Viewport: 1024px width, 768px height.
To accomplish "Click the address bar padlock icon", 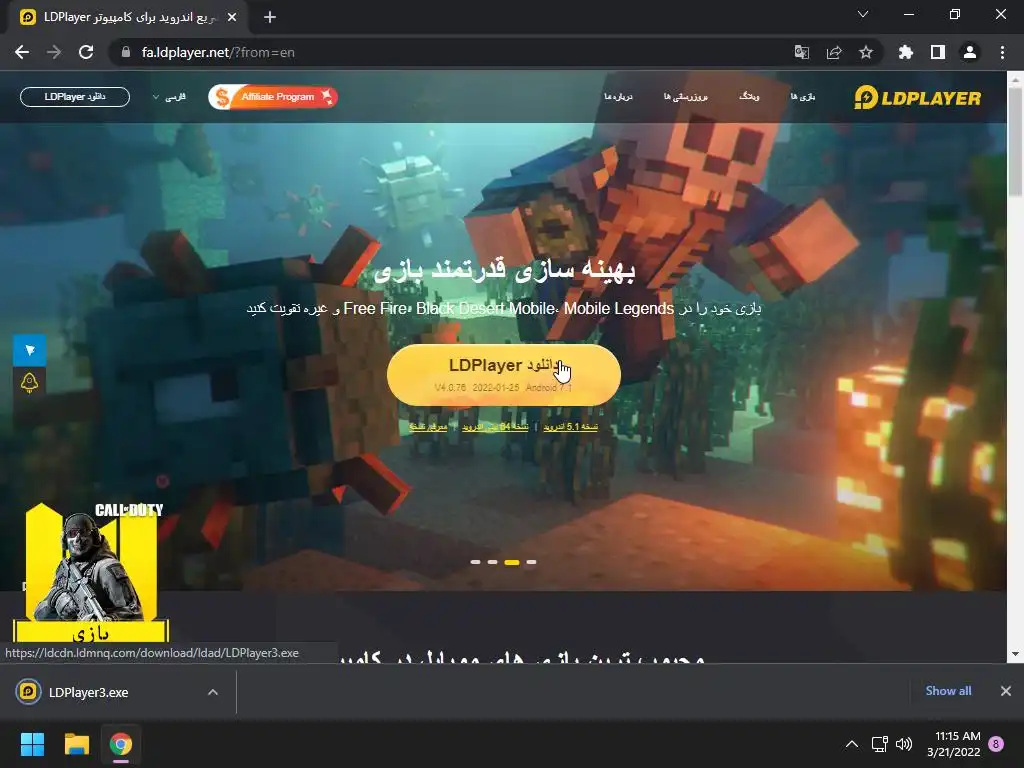I will click(126, 52).
